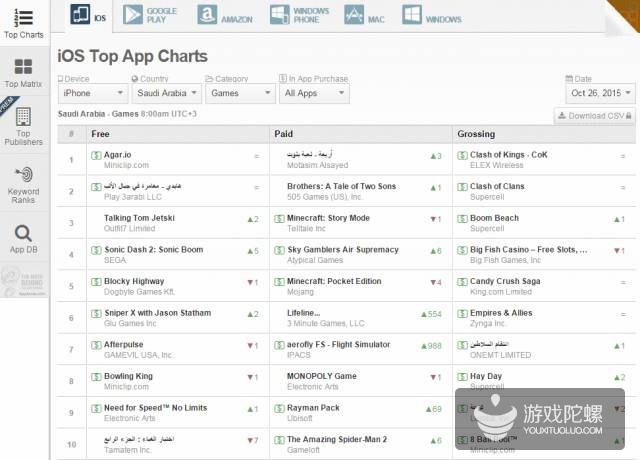The width and height of the screenshot is (640, 460).
Task: Click the in-app purchase icon beside Bowling King
Action: click(96, 377)
